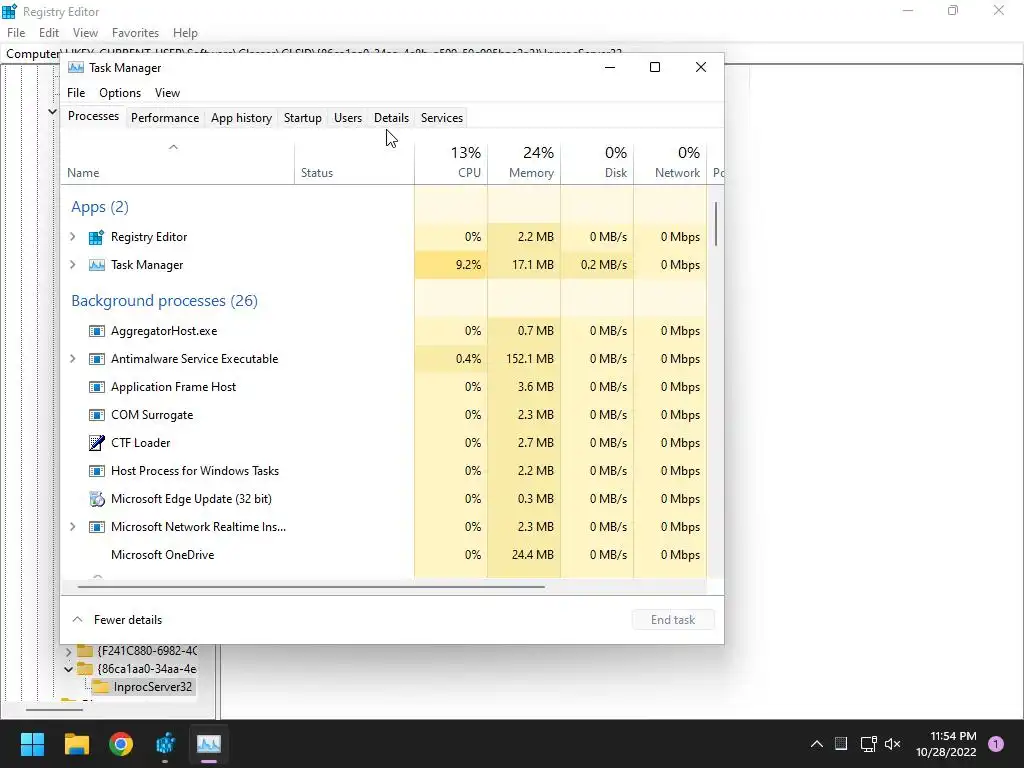Open the notification badge in tray
The height and width of the screenshot is (768, 1024).
tap(996, 743)
